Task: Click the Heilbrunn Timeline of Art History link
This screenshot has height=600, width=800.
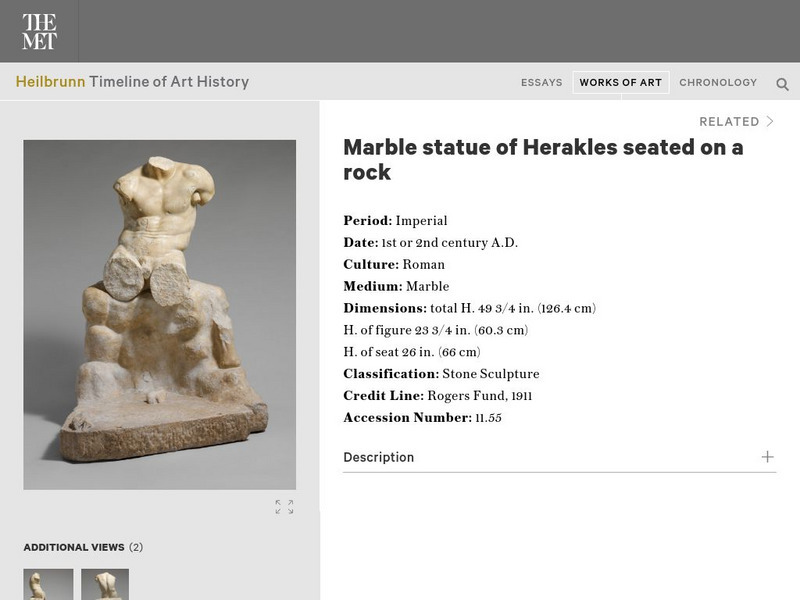Action: (132, 82)
